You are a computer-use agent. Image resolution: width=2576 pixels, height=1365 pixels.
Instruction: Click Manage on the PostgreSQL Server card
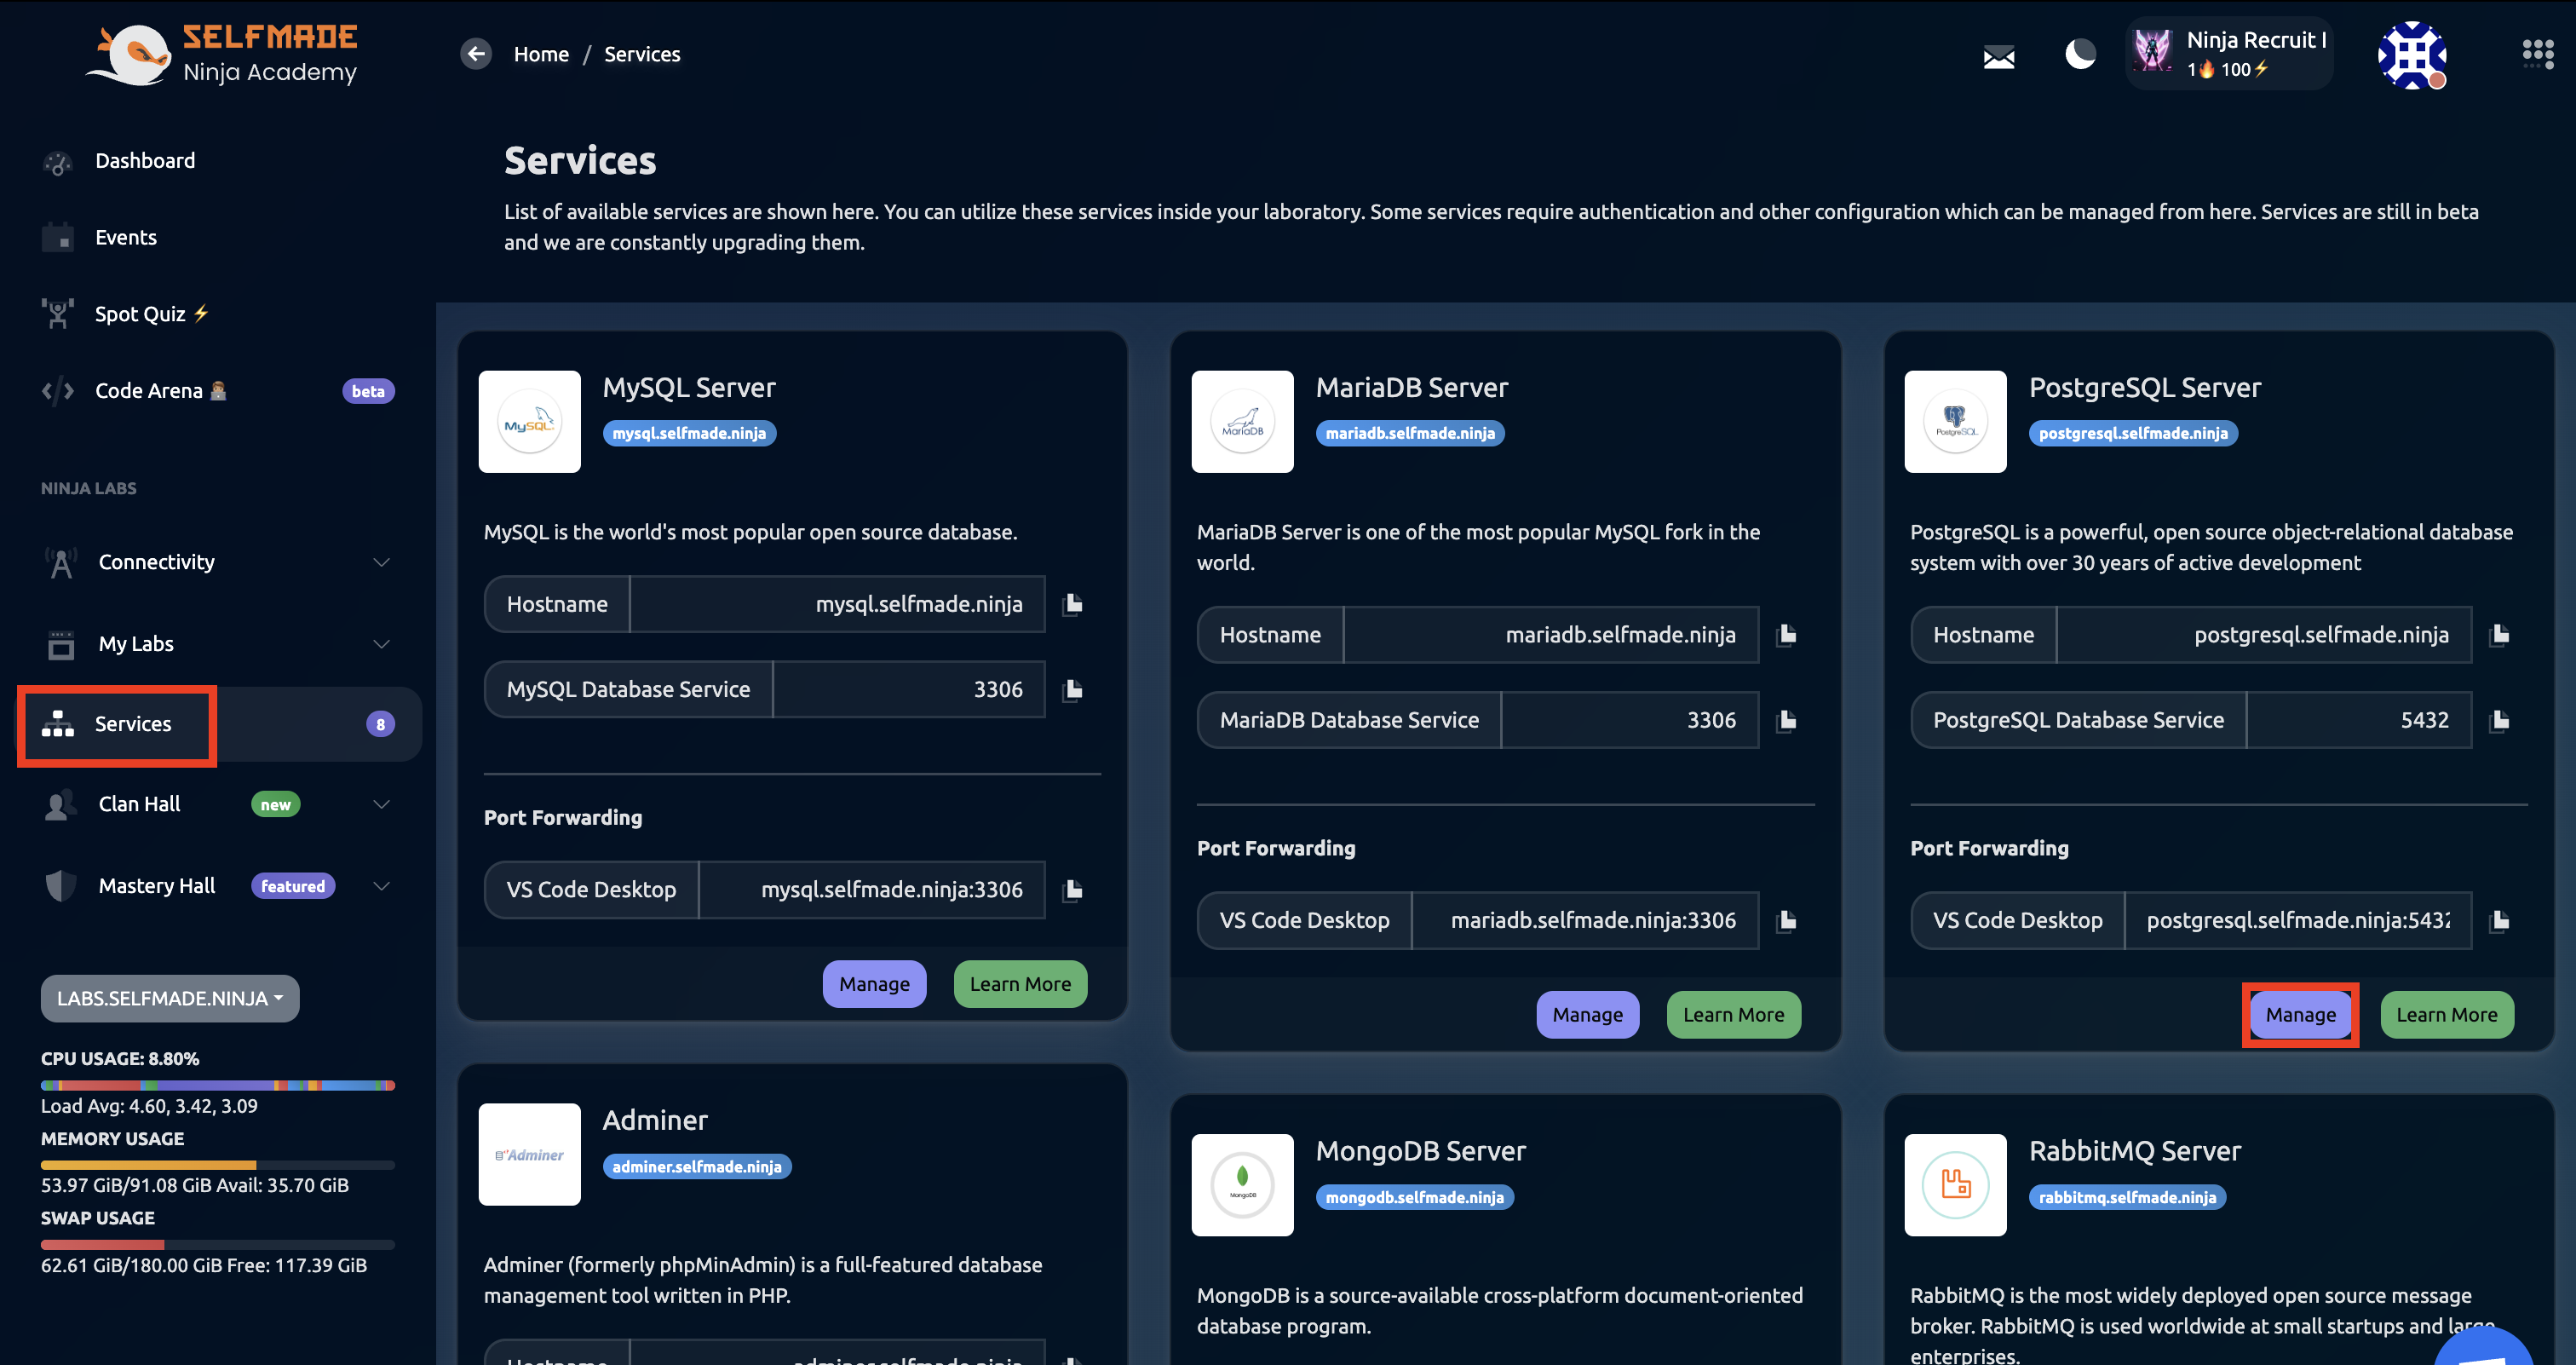click(2300, 1015)
